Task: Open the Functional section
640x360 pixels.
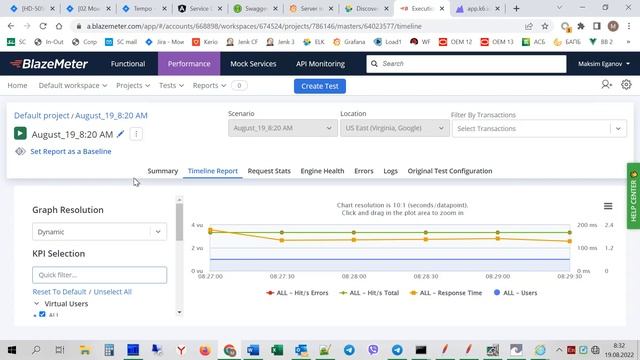Action: pos(128,64)
